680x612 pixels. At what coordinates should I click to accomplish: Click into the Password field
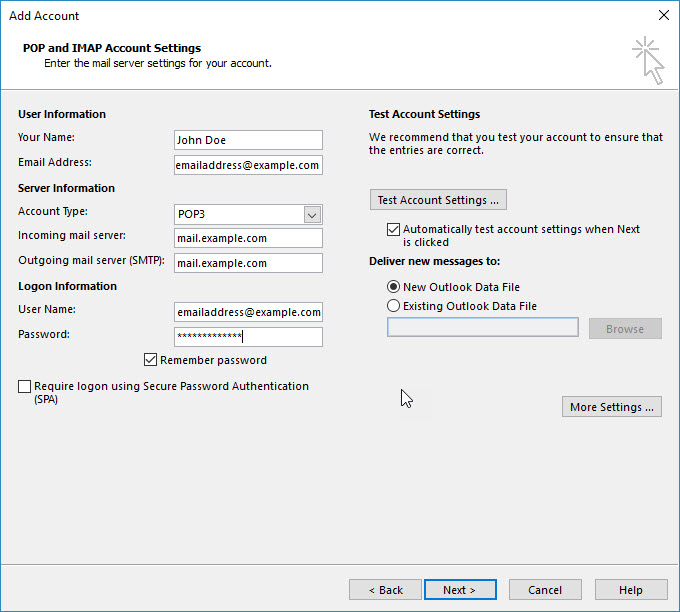pos(248,337)
